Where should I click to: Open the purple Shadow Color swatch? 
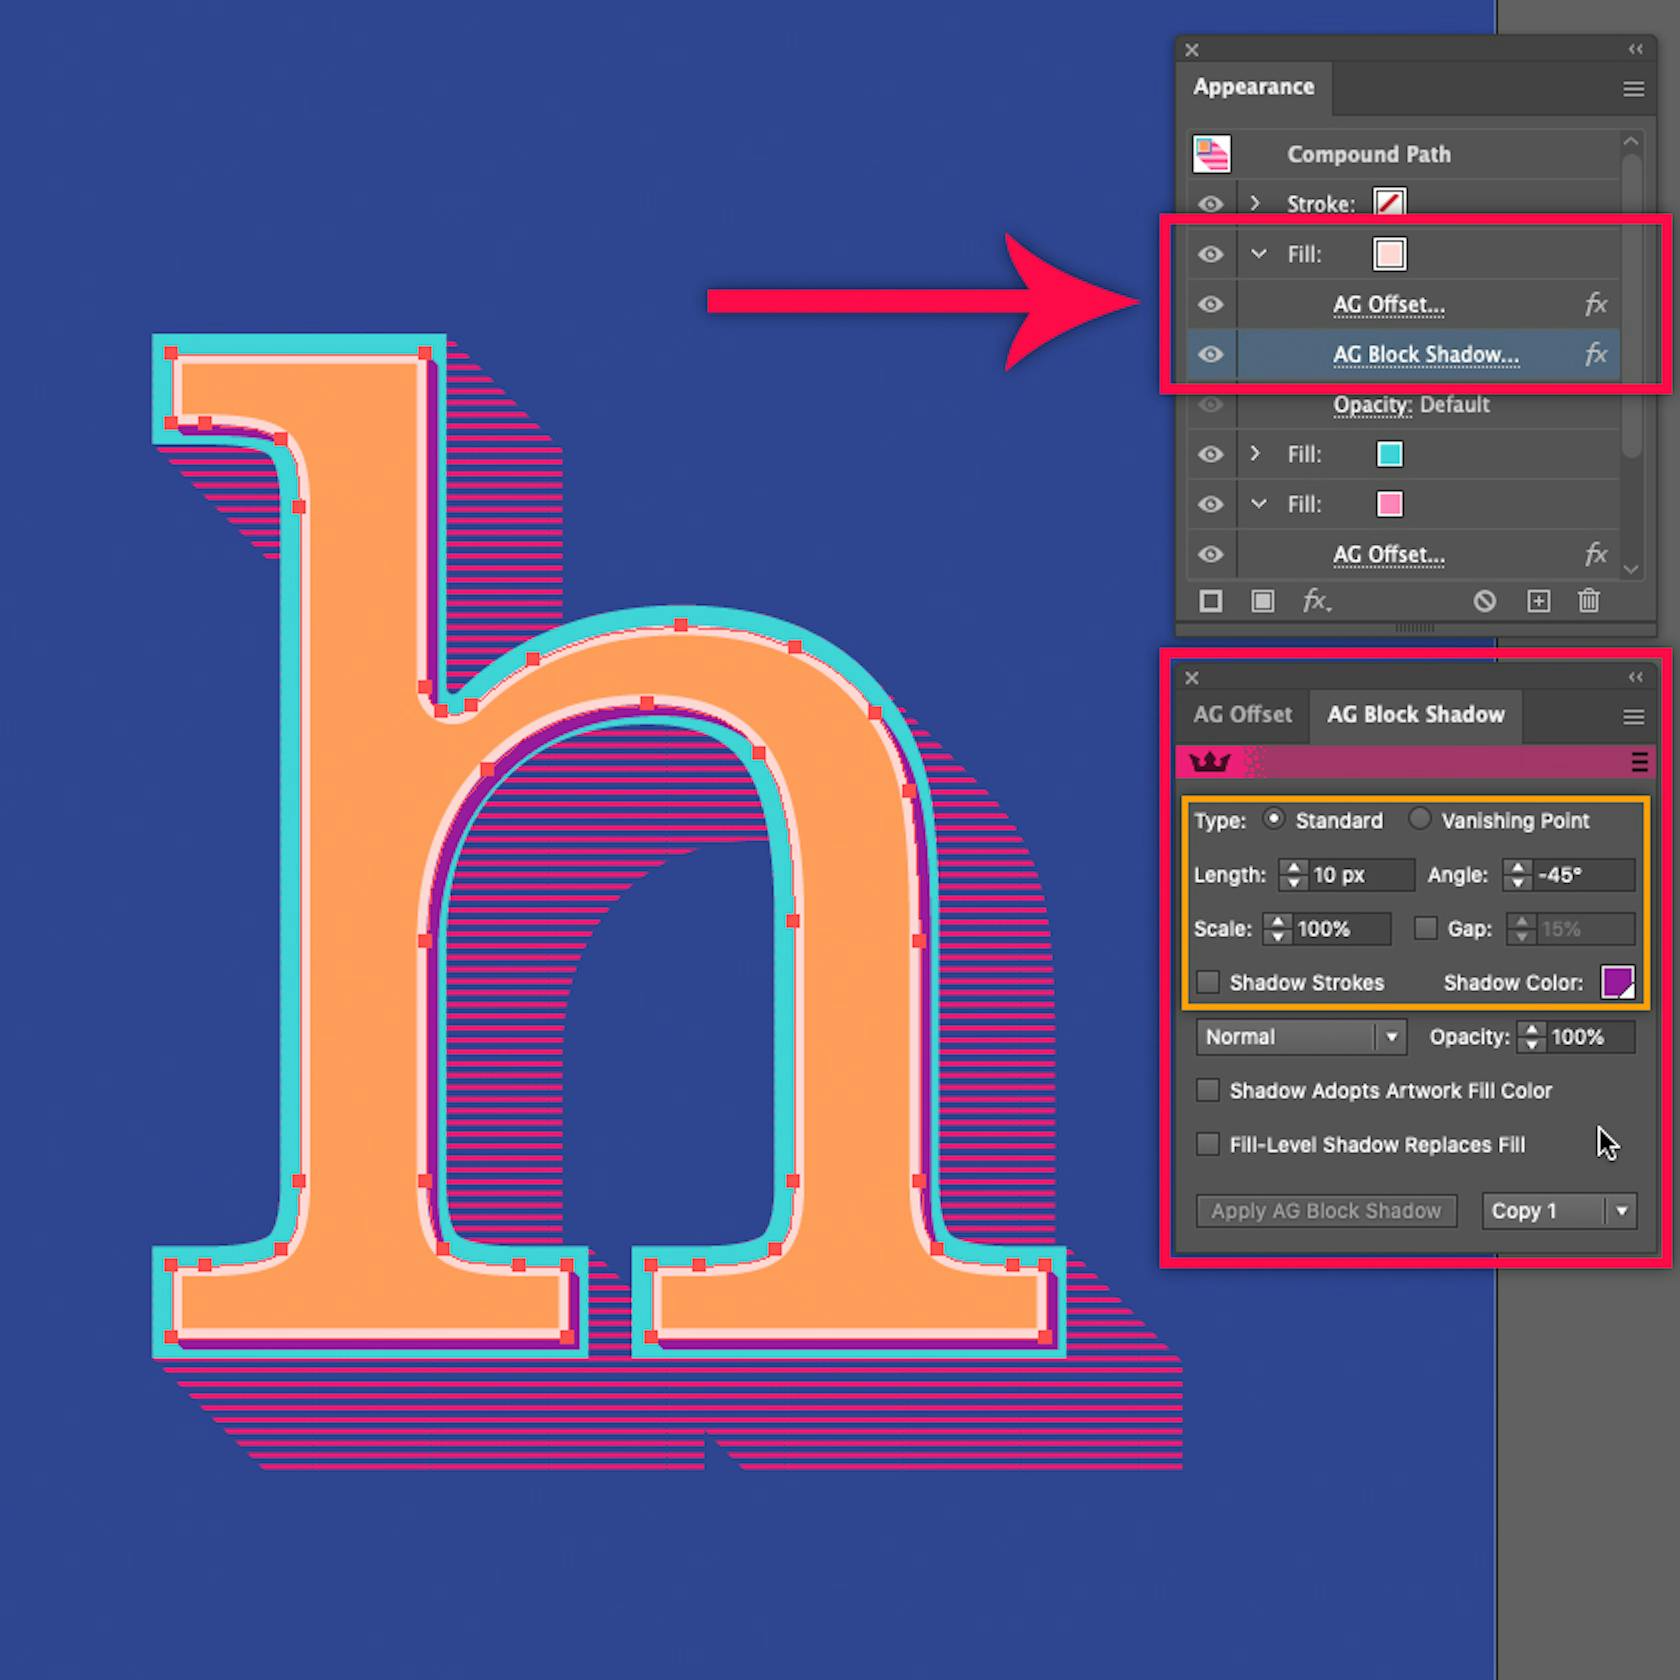coord(1617,982)
